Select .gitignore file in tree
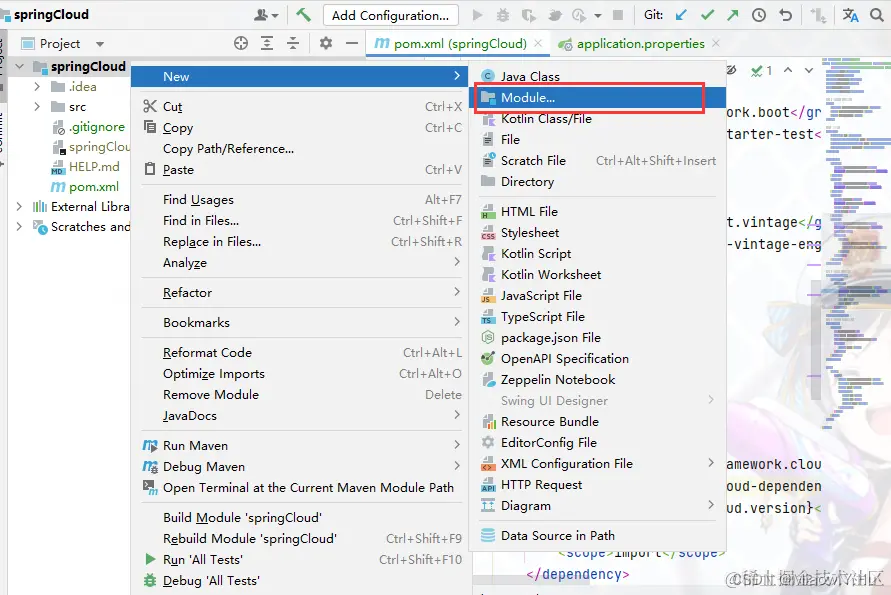 pyautogui.click(x=88, y=127)
